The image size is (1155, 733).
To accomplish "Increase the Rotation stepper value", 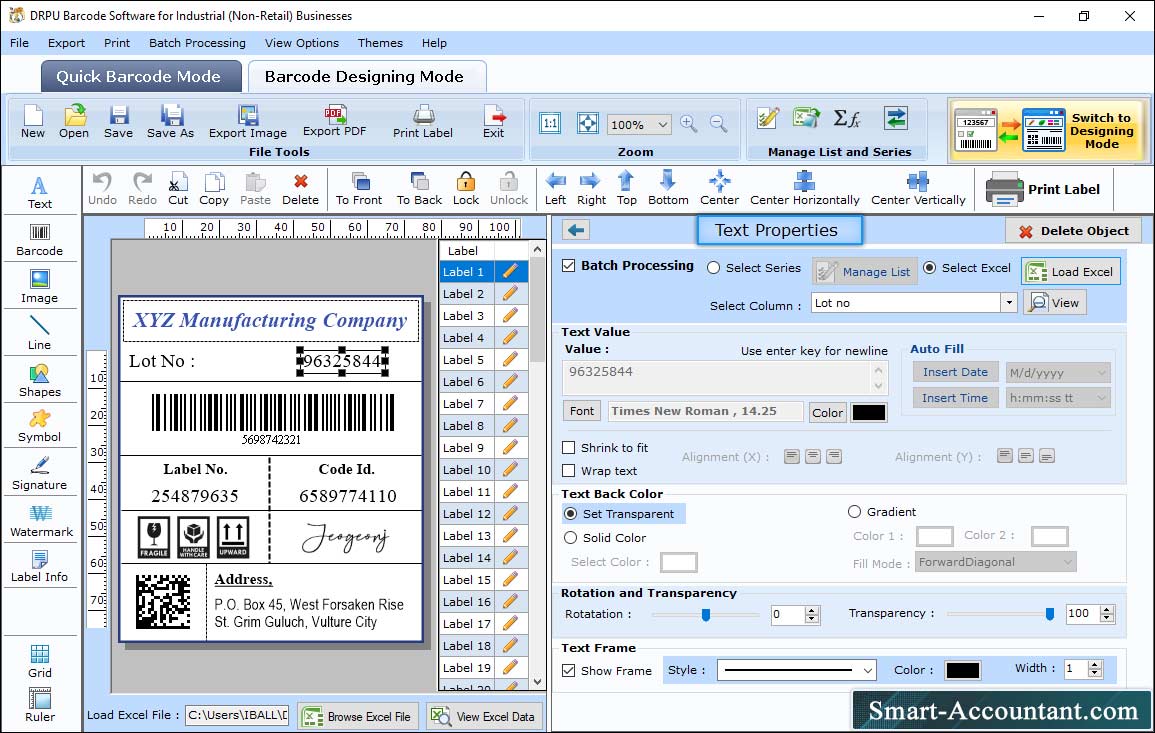I will [812, 610].
